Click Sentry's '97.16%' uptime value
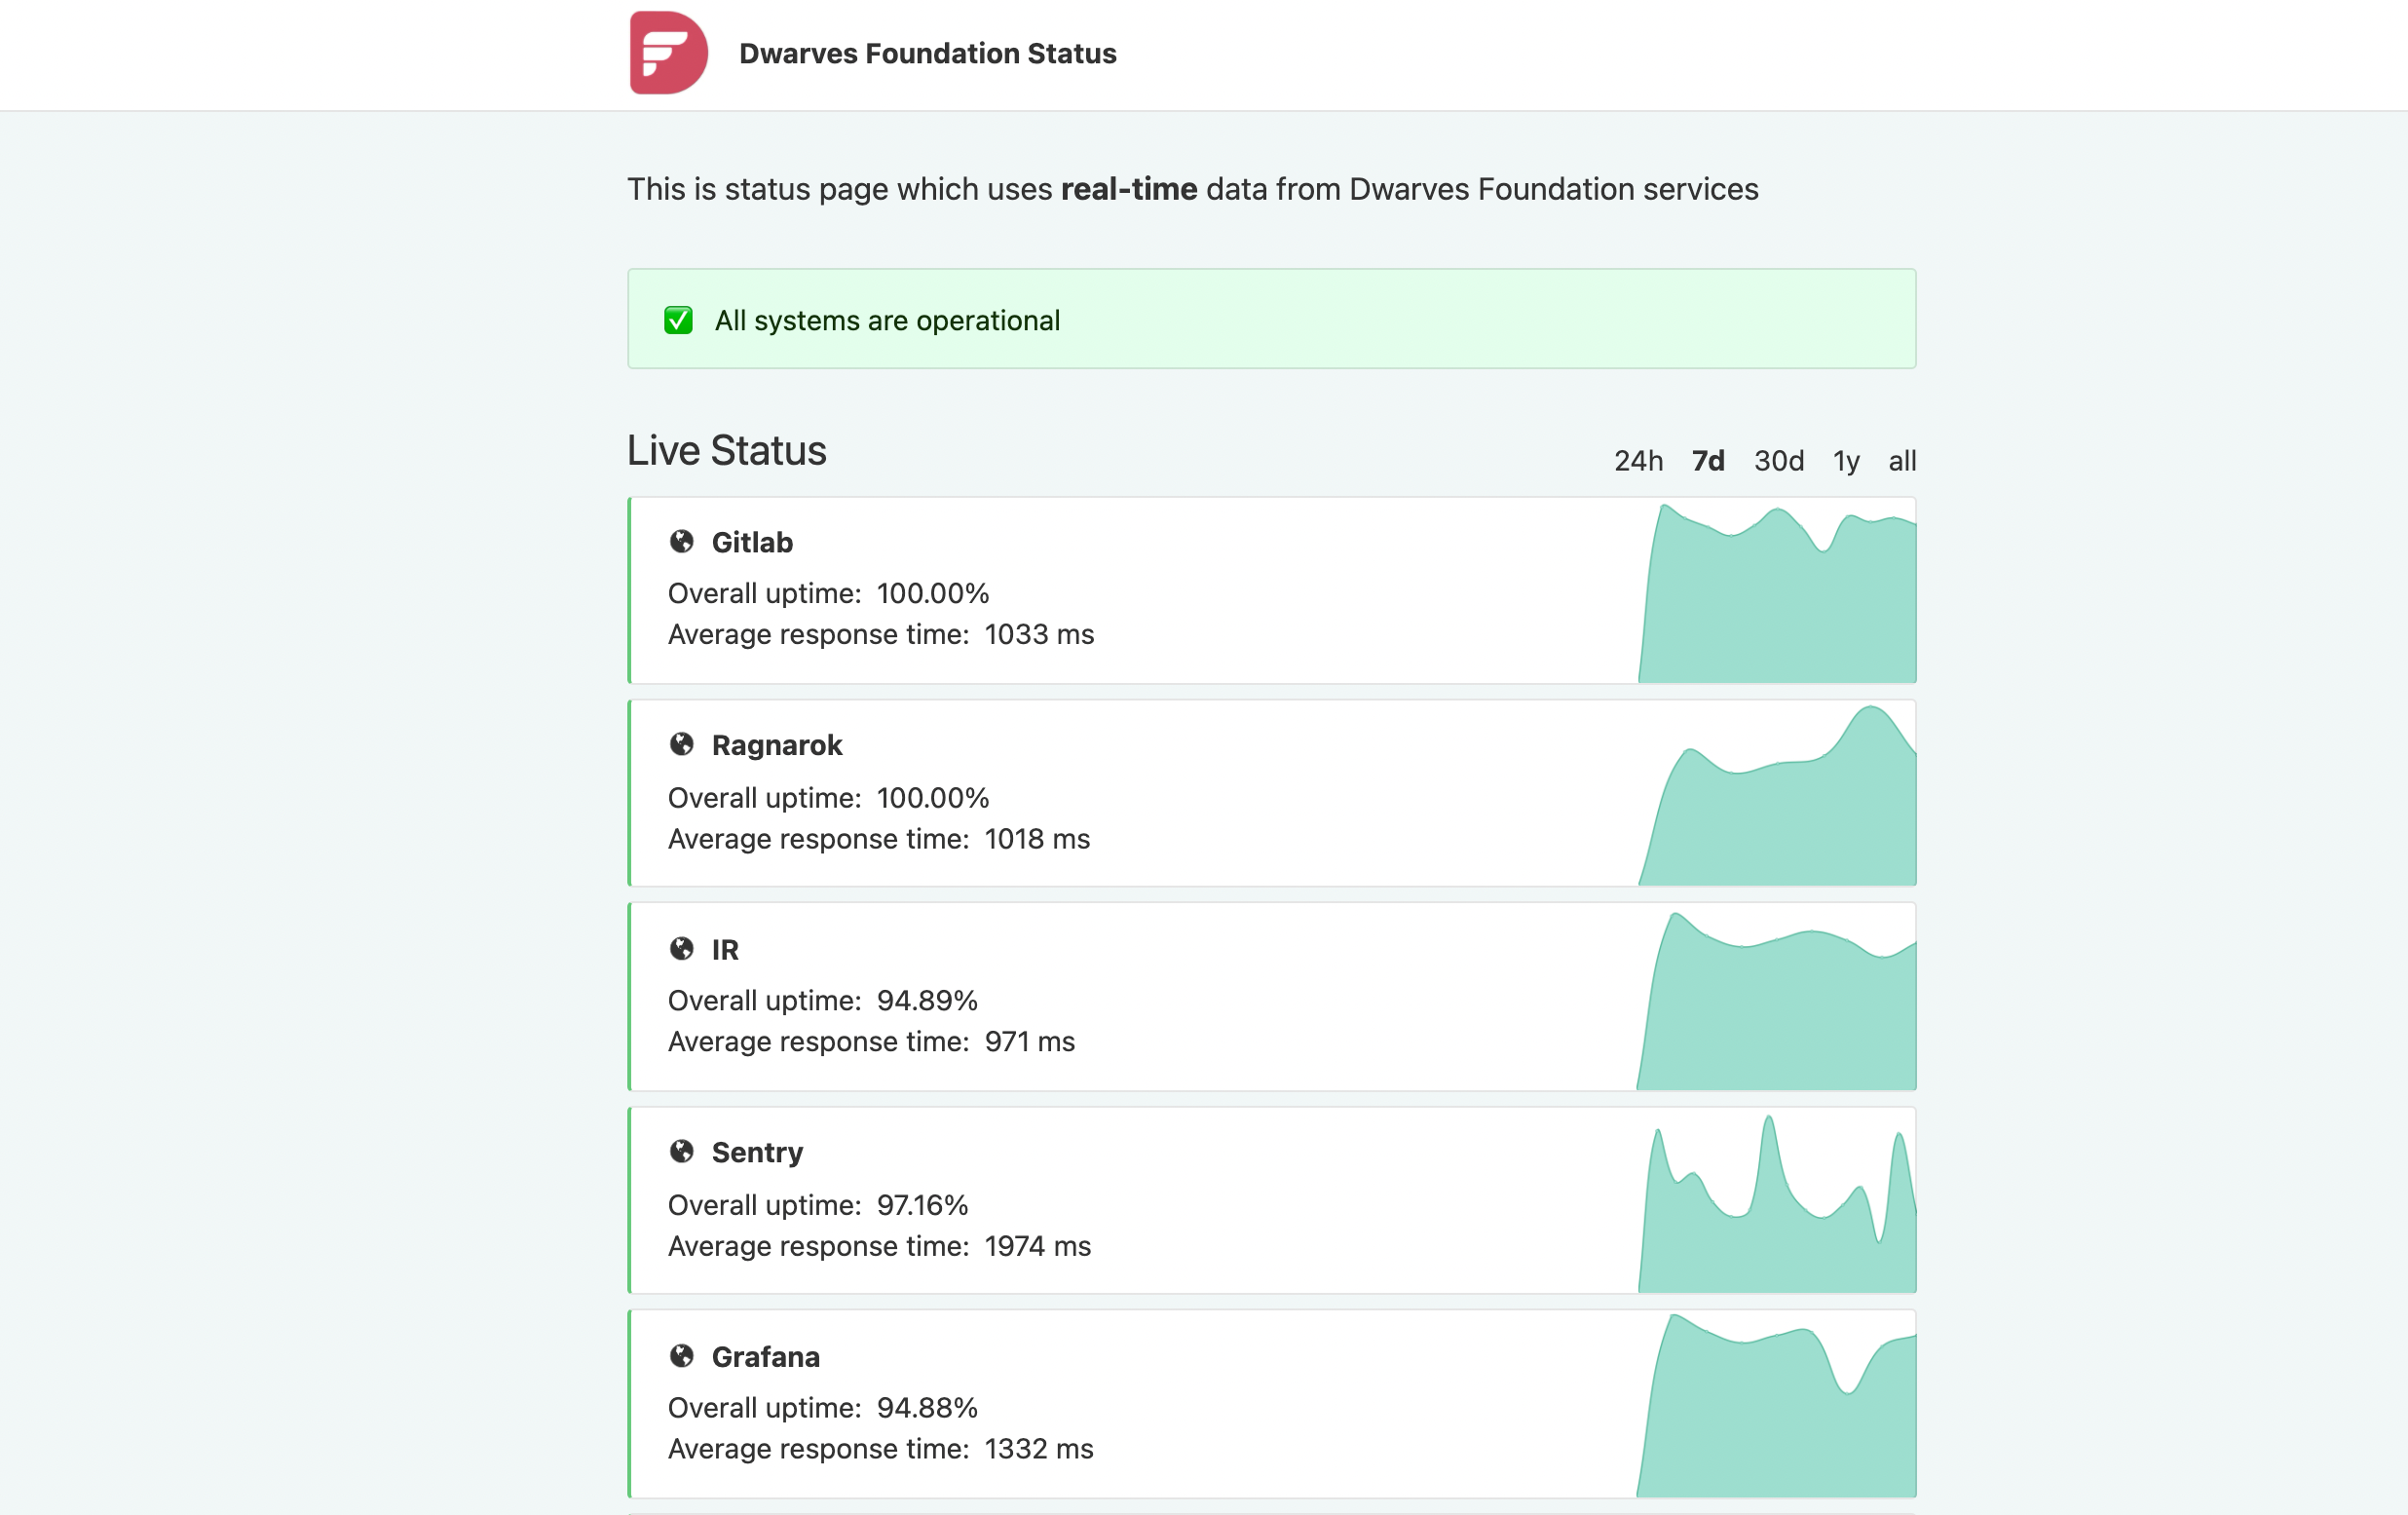 click(x=922, y=1205)
